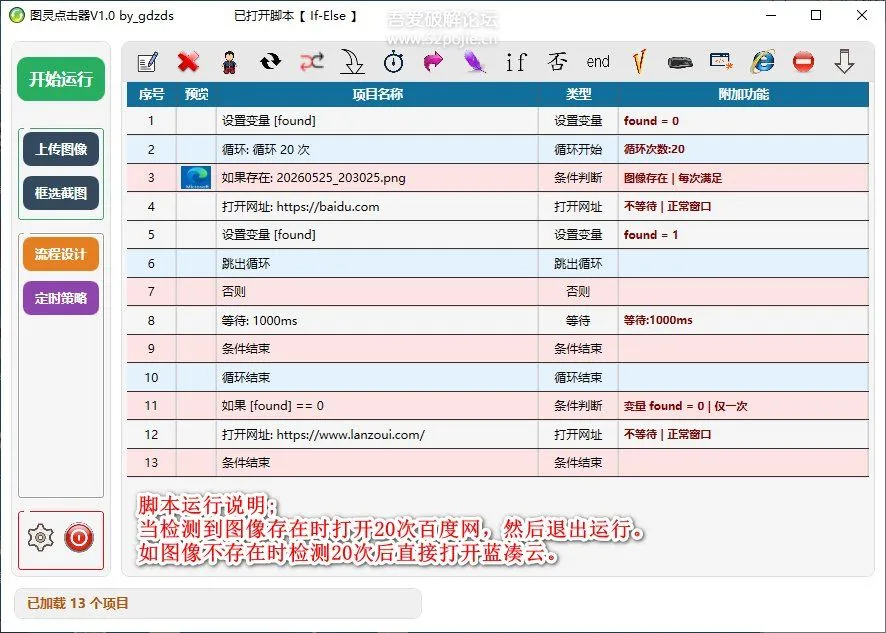Image resolution: width=886 pixels, height=633 pixels.
Task: Click sequence number 8 cell
Action: pos(151,320)
